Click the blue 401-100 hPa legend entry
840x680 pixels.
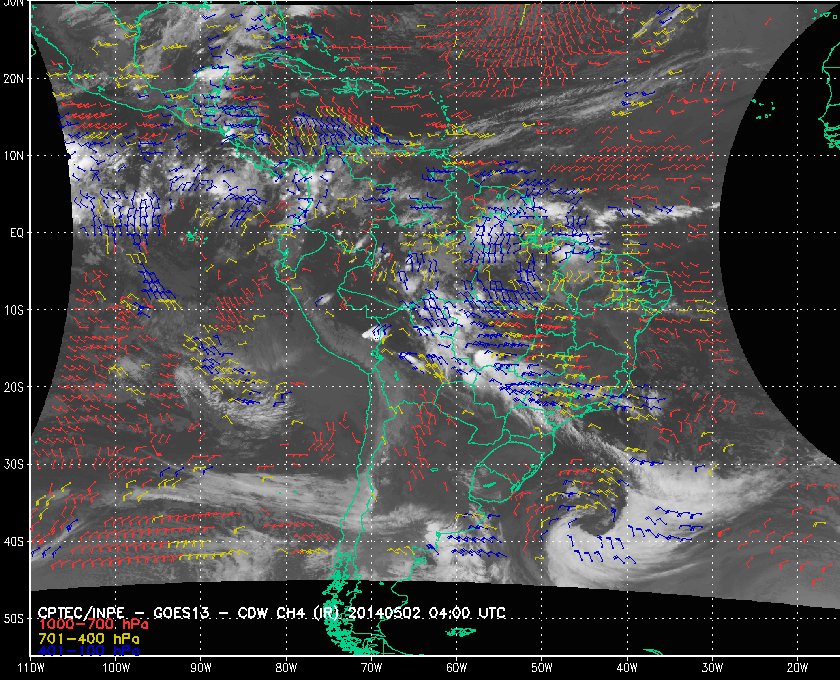pyautogui.click(x=88, y=651)
